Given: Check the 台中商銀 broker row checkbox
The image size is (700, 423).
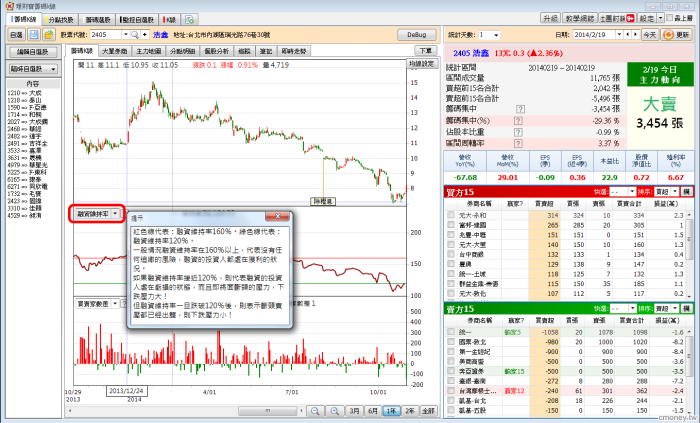Looking at the screenshot, I should [451, 254].
